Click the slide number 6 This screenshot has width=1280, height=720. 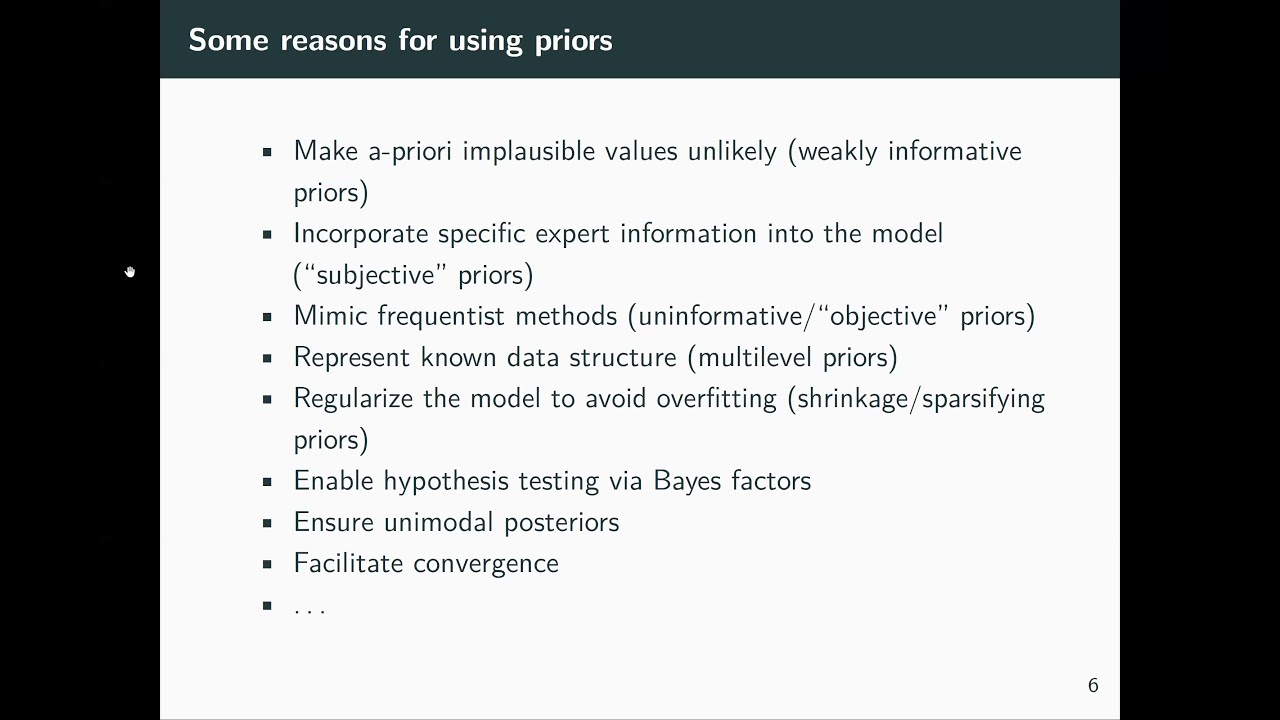(x=1093, y=685)
